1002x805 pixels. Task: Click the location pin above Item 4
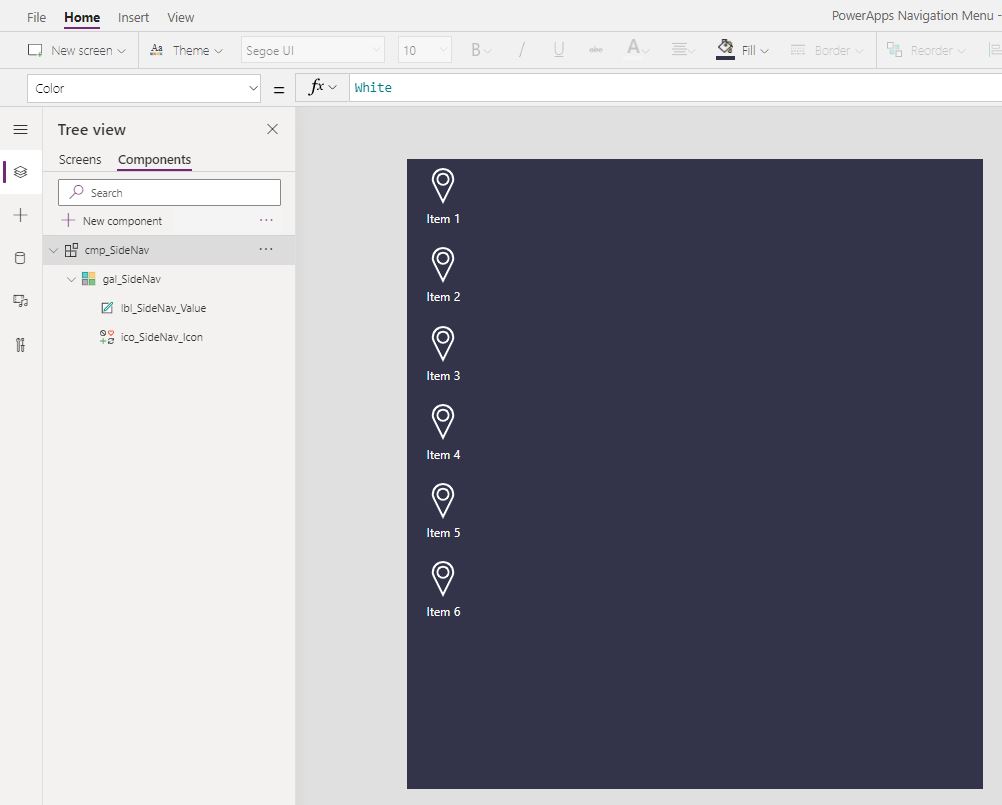443,422
